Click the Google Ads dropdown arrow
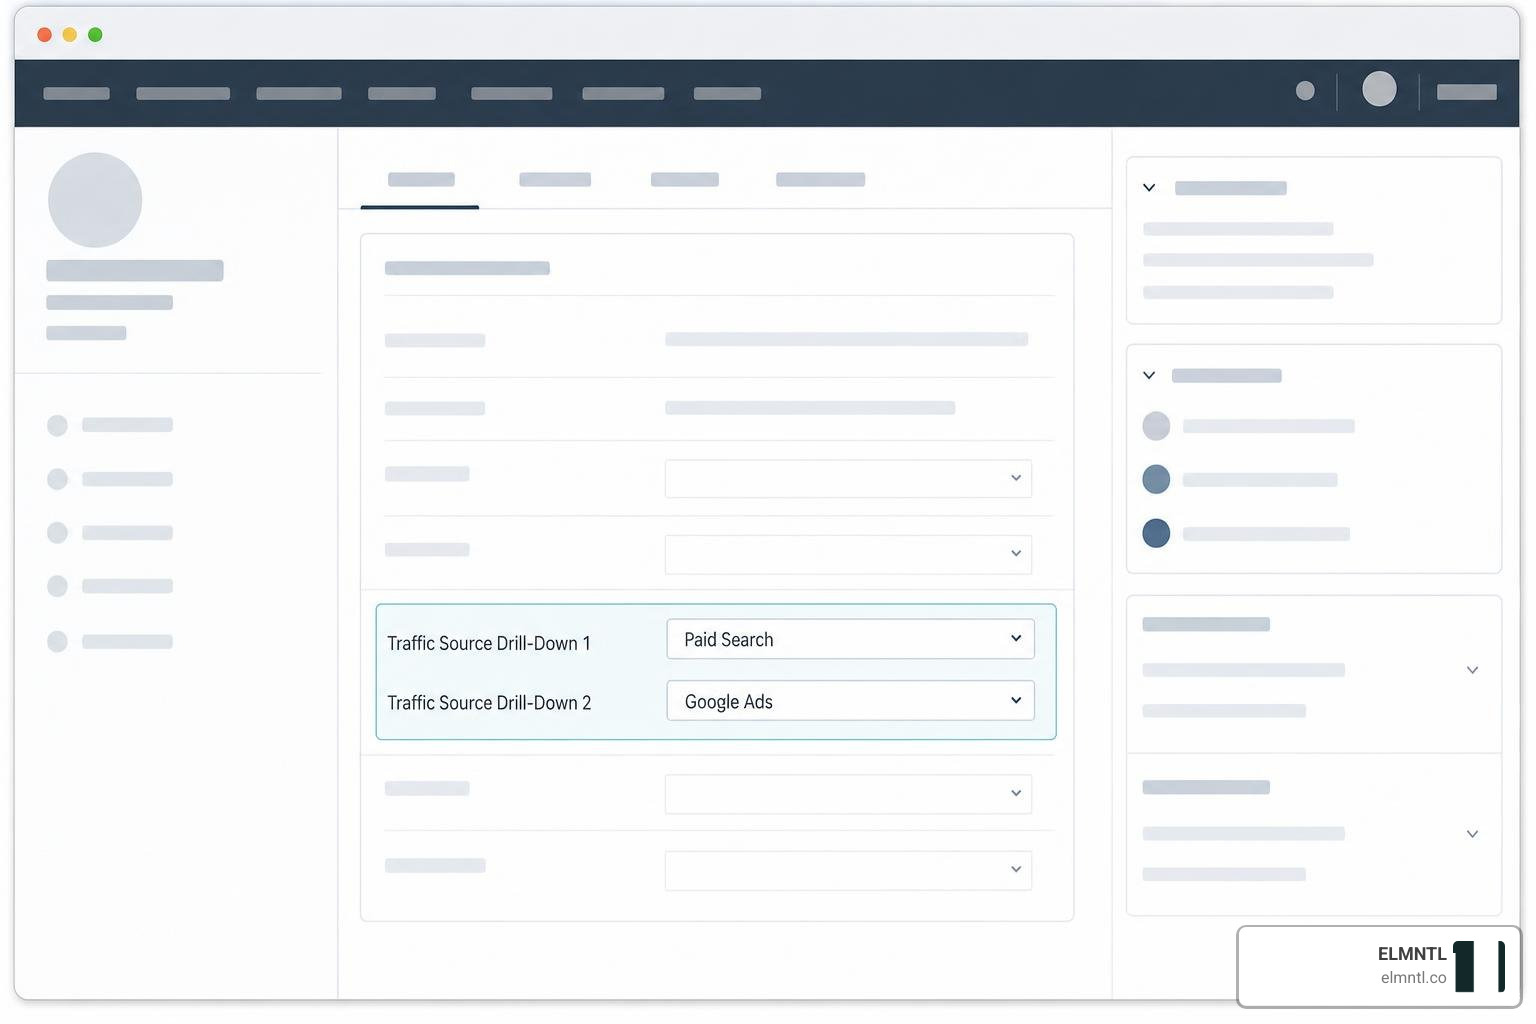The width and height of the screenshot is (1536, 1024). tap(1016, 701)
